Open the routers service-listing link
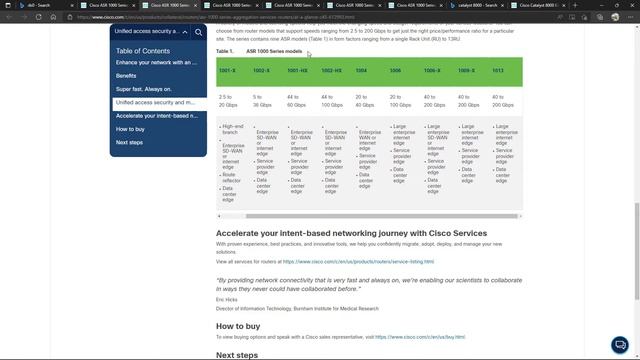 [x=358, y=262]
